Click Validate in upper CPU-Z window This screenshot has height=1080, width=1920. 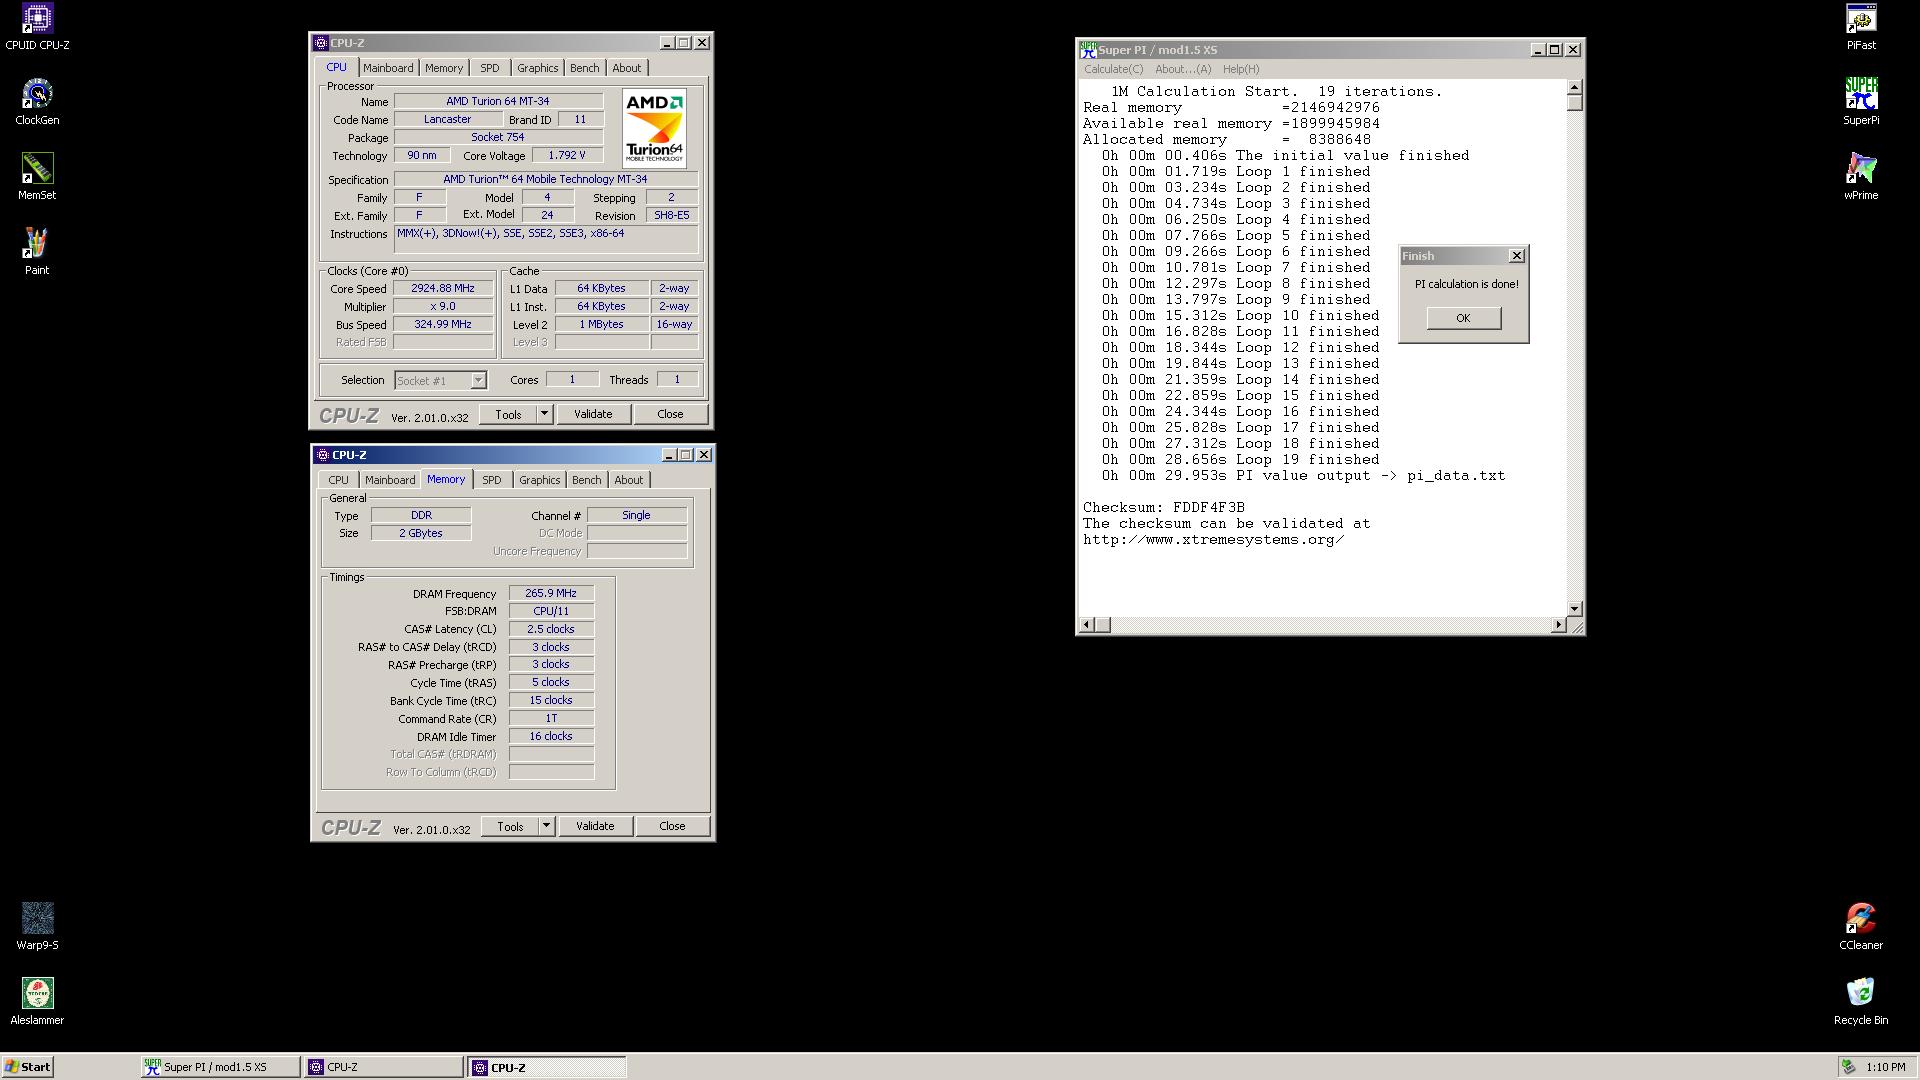coord(593,414)
